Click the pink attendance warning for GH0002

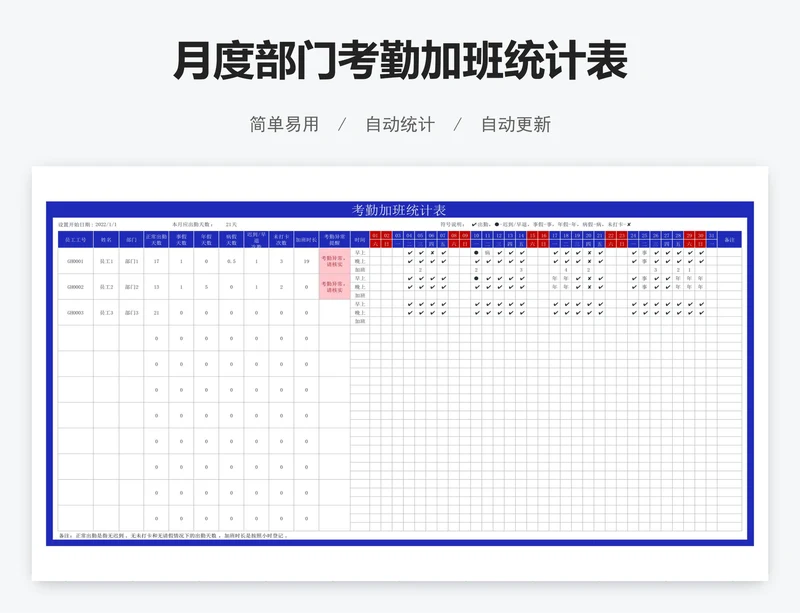coord(334,288)
